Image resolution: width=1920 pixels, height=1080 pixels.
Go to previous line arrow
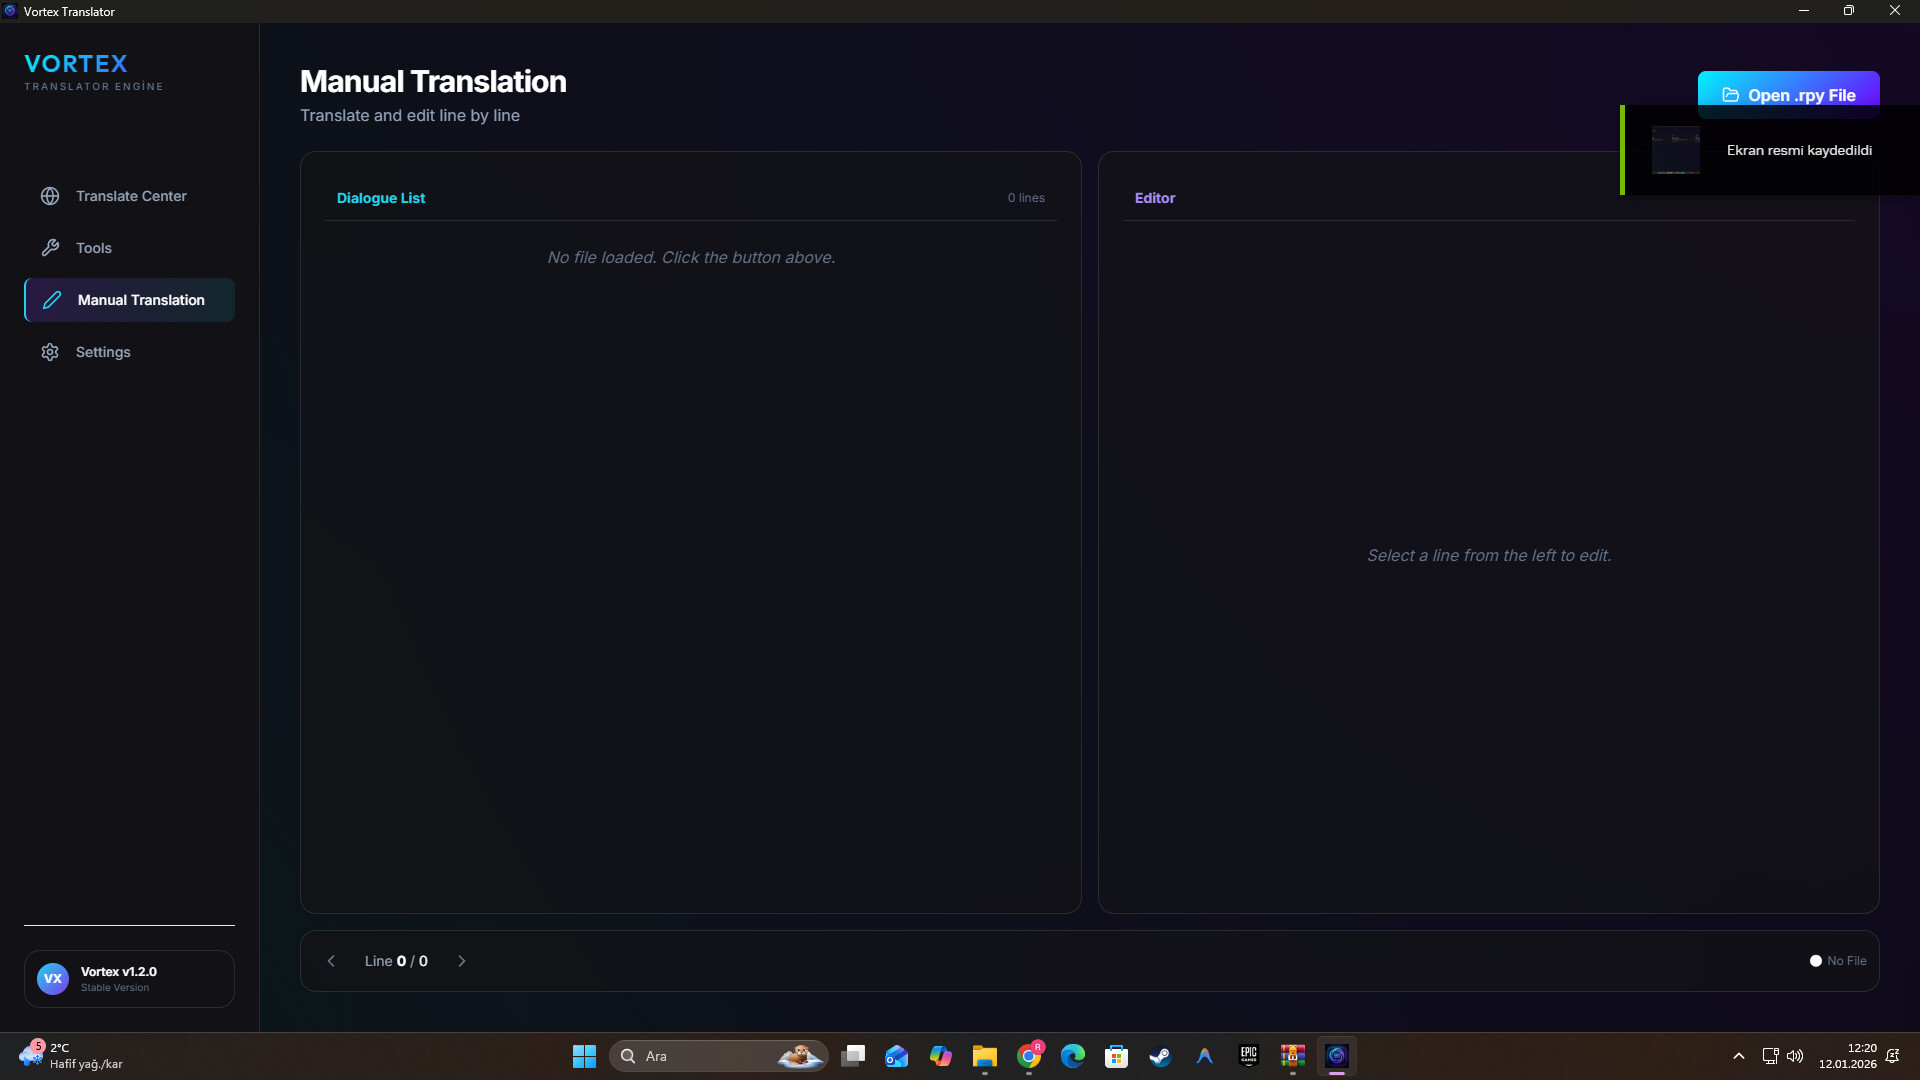pos(331,961)
